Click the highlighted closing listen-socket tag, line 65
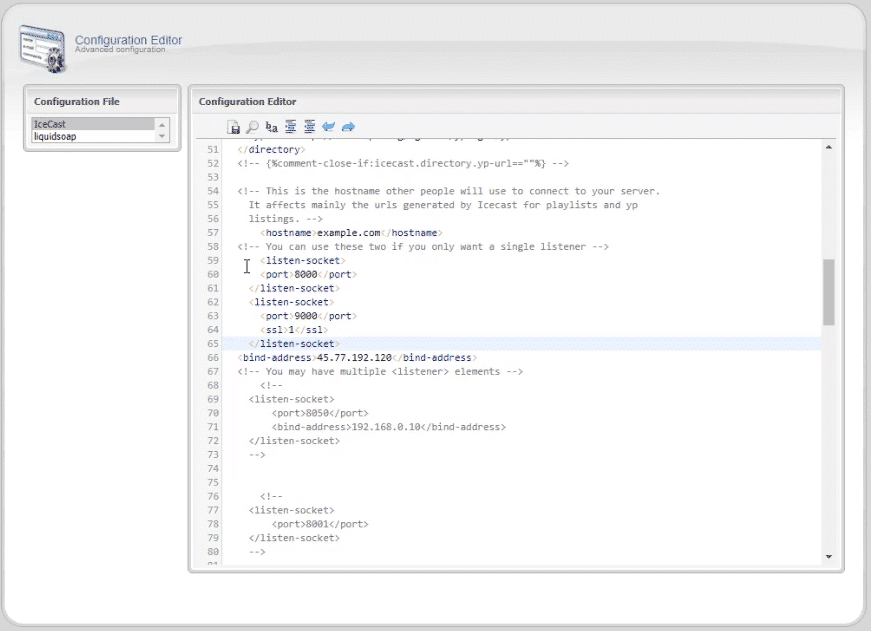Viewport: 871px width, 631px height. tap(294, 344)
